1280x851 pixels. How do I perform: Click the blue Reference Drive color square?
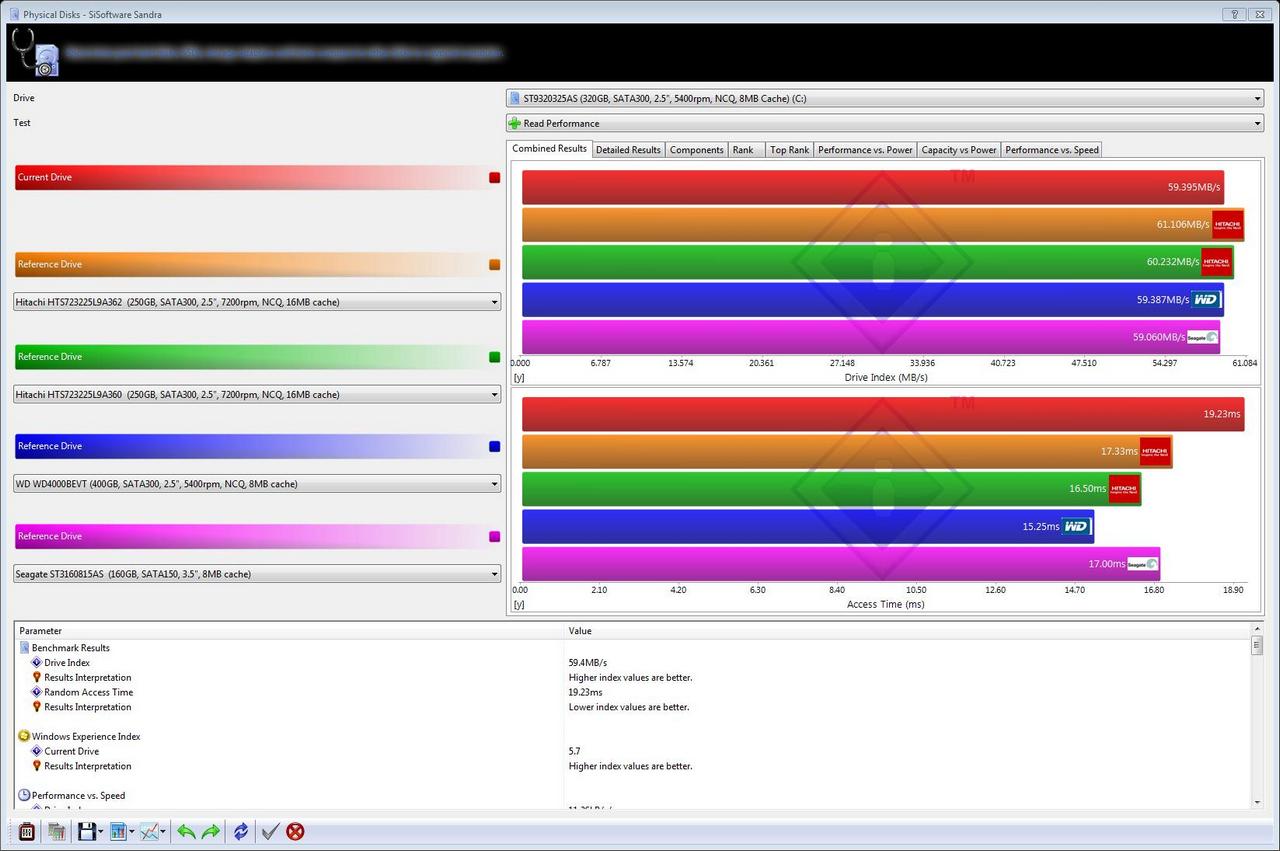(x=494, y=446)
